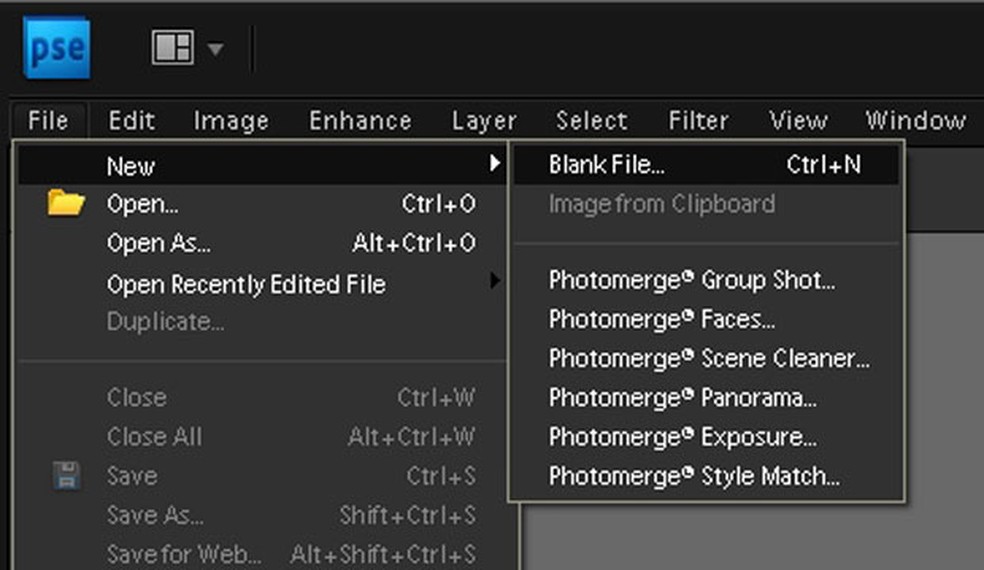Open the Layer menu
The image size is (984, 570).
click(x=484, y=121)
